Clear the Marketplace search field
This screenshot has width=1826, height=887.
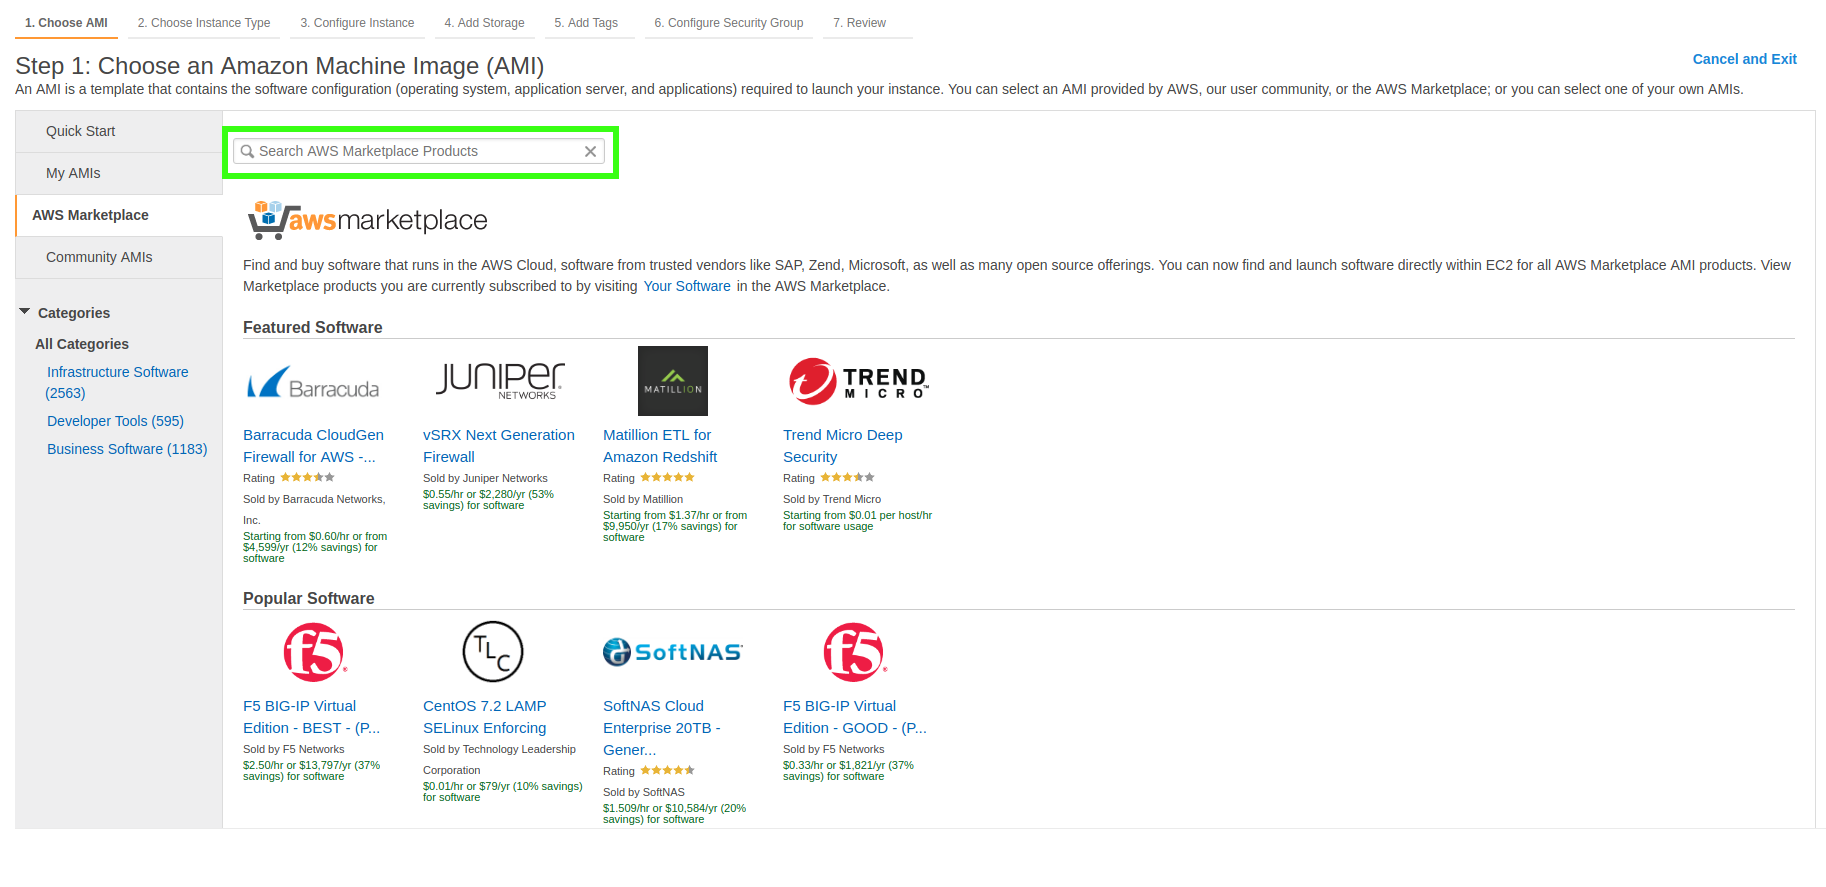(x=590, y=151)
